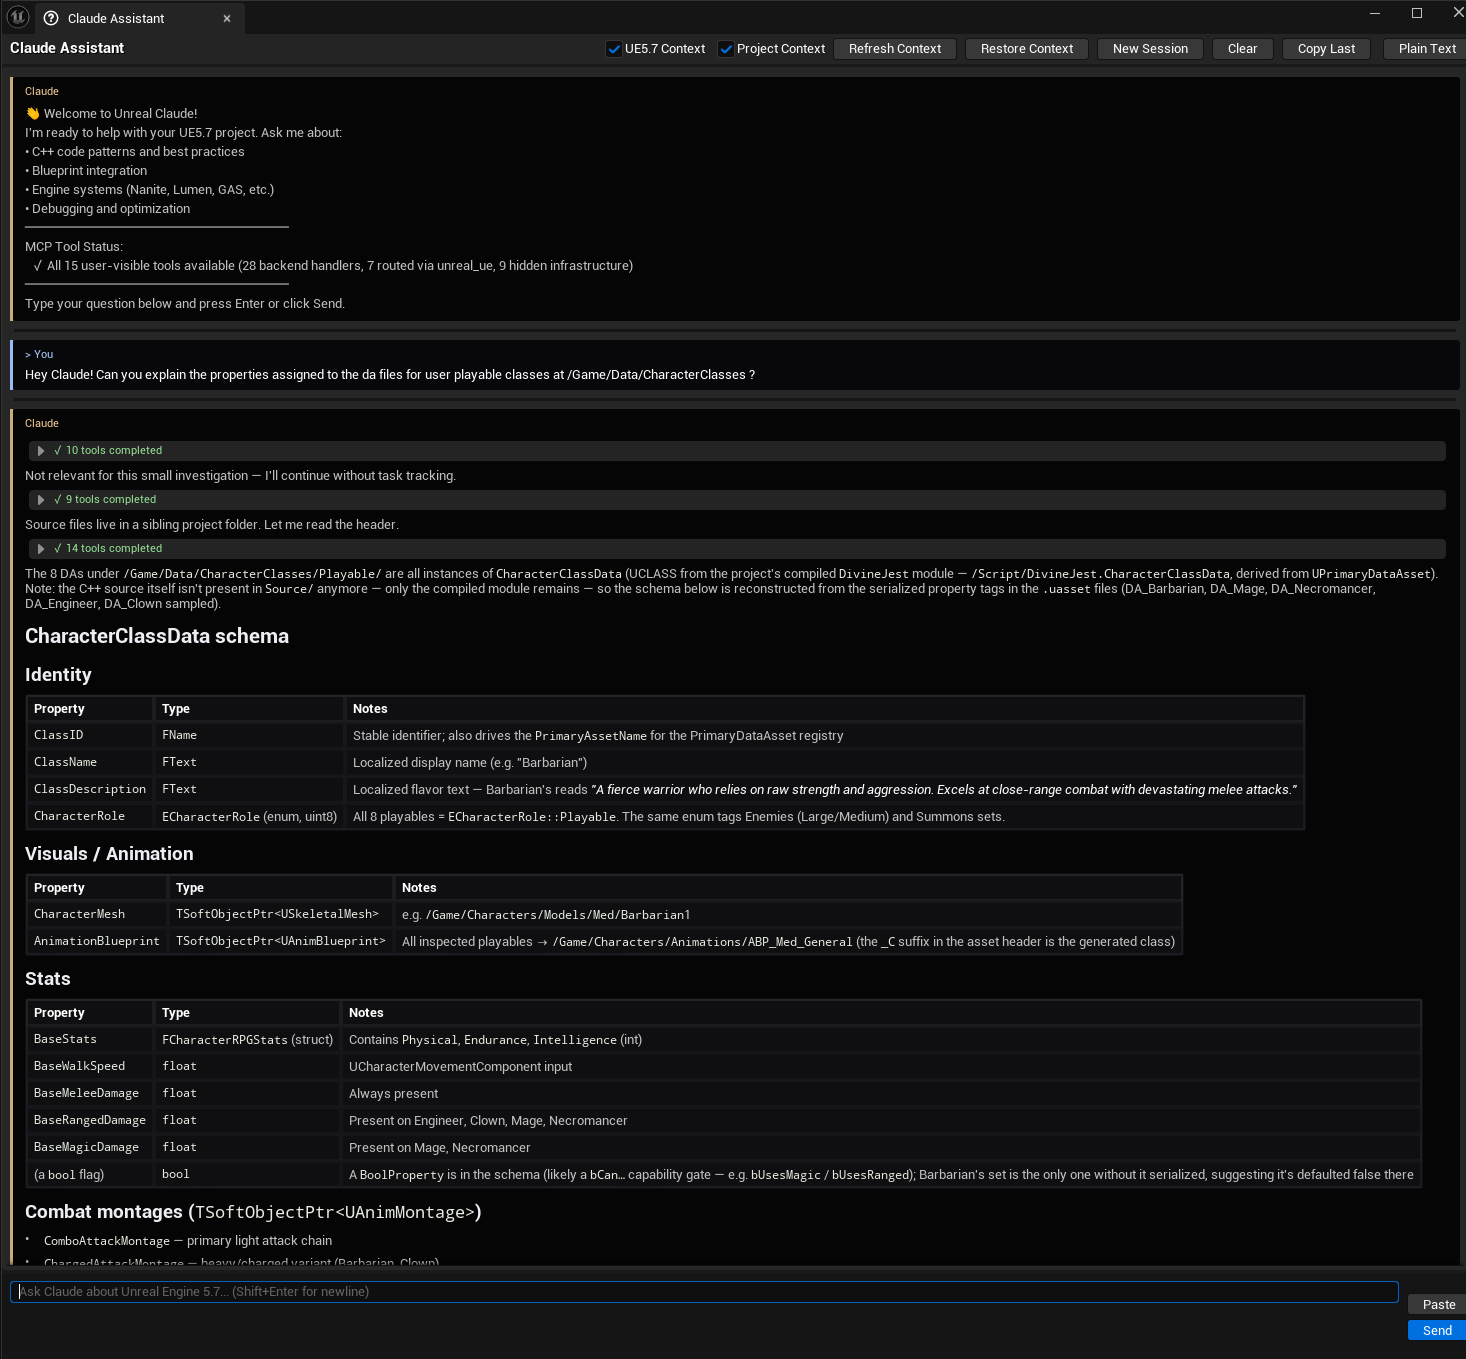The height and width of the screenshot is (1359, 1466).
Task: Click the CharacterClassData schema heading
Action: point(157,637)
